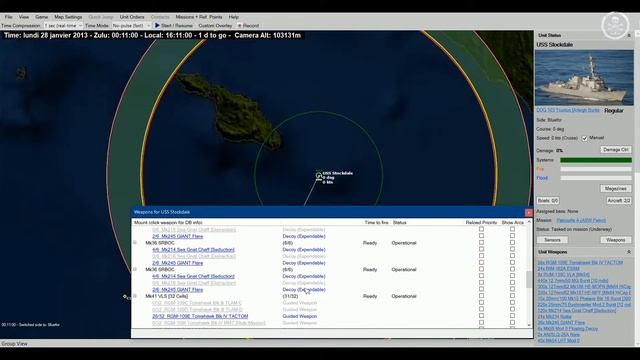Click the 2x AN/SLQ-25A Nixie link

click(558, 335)
